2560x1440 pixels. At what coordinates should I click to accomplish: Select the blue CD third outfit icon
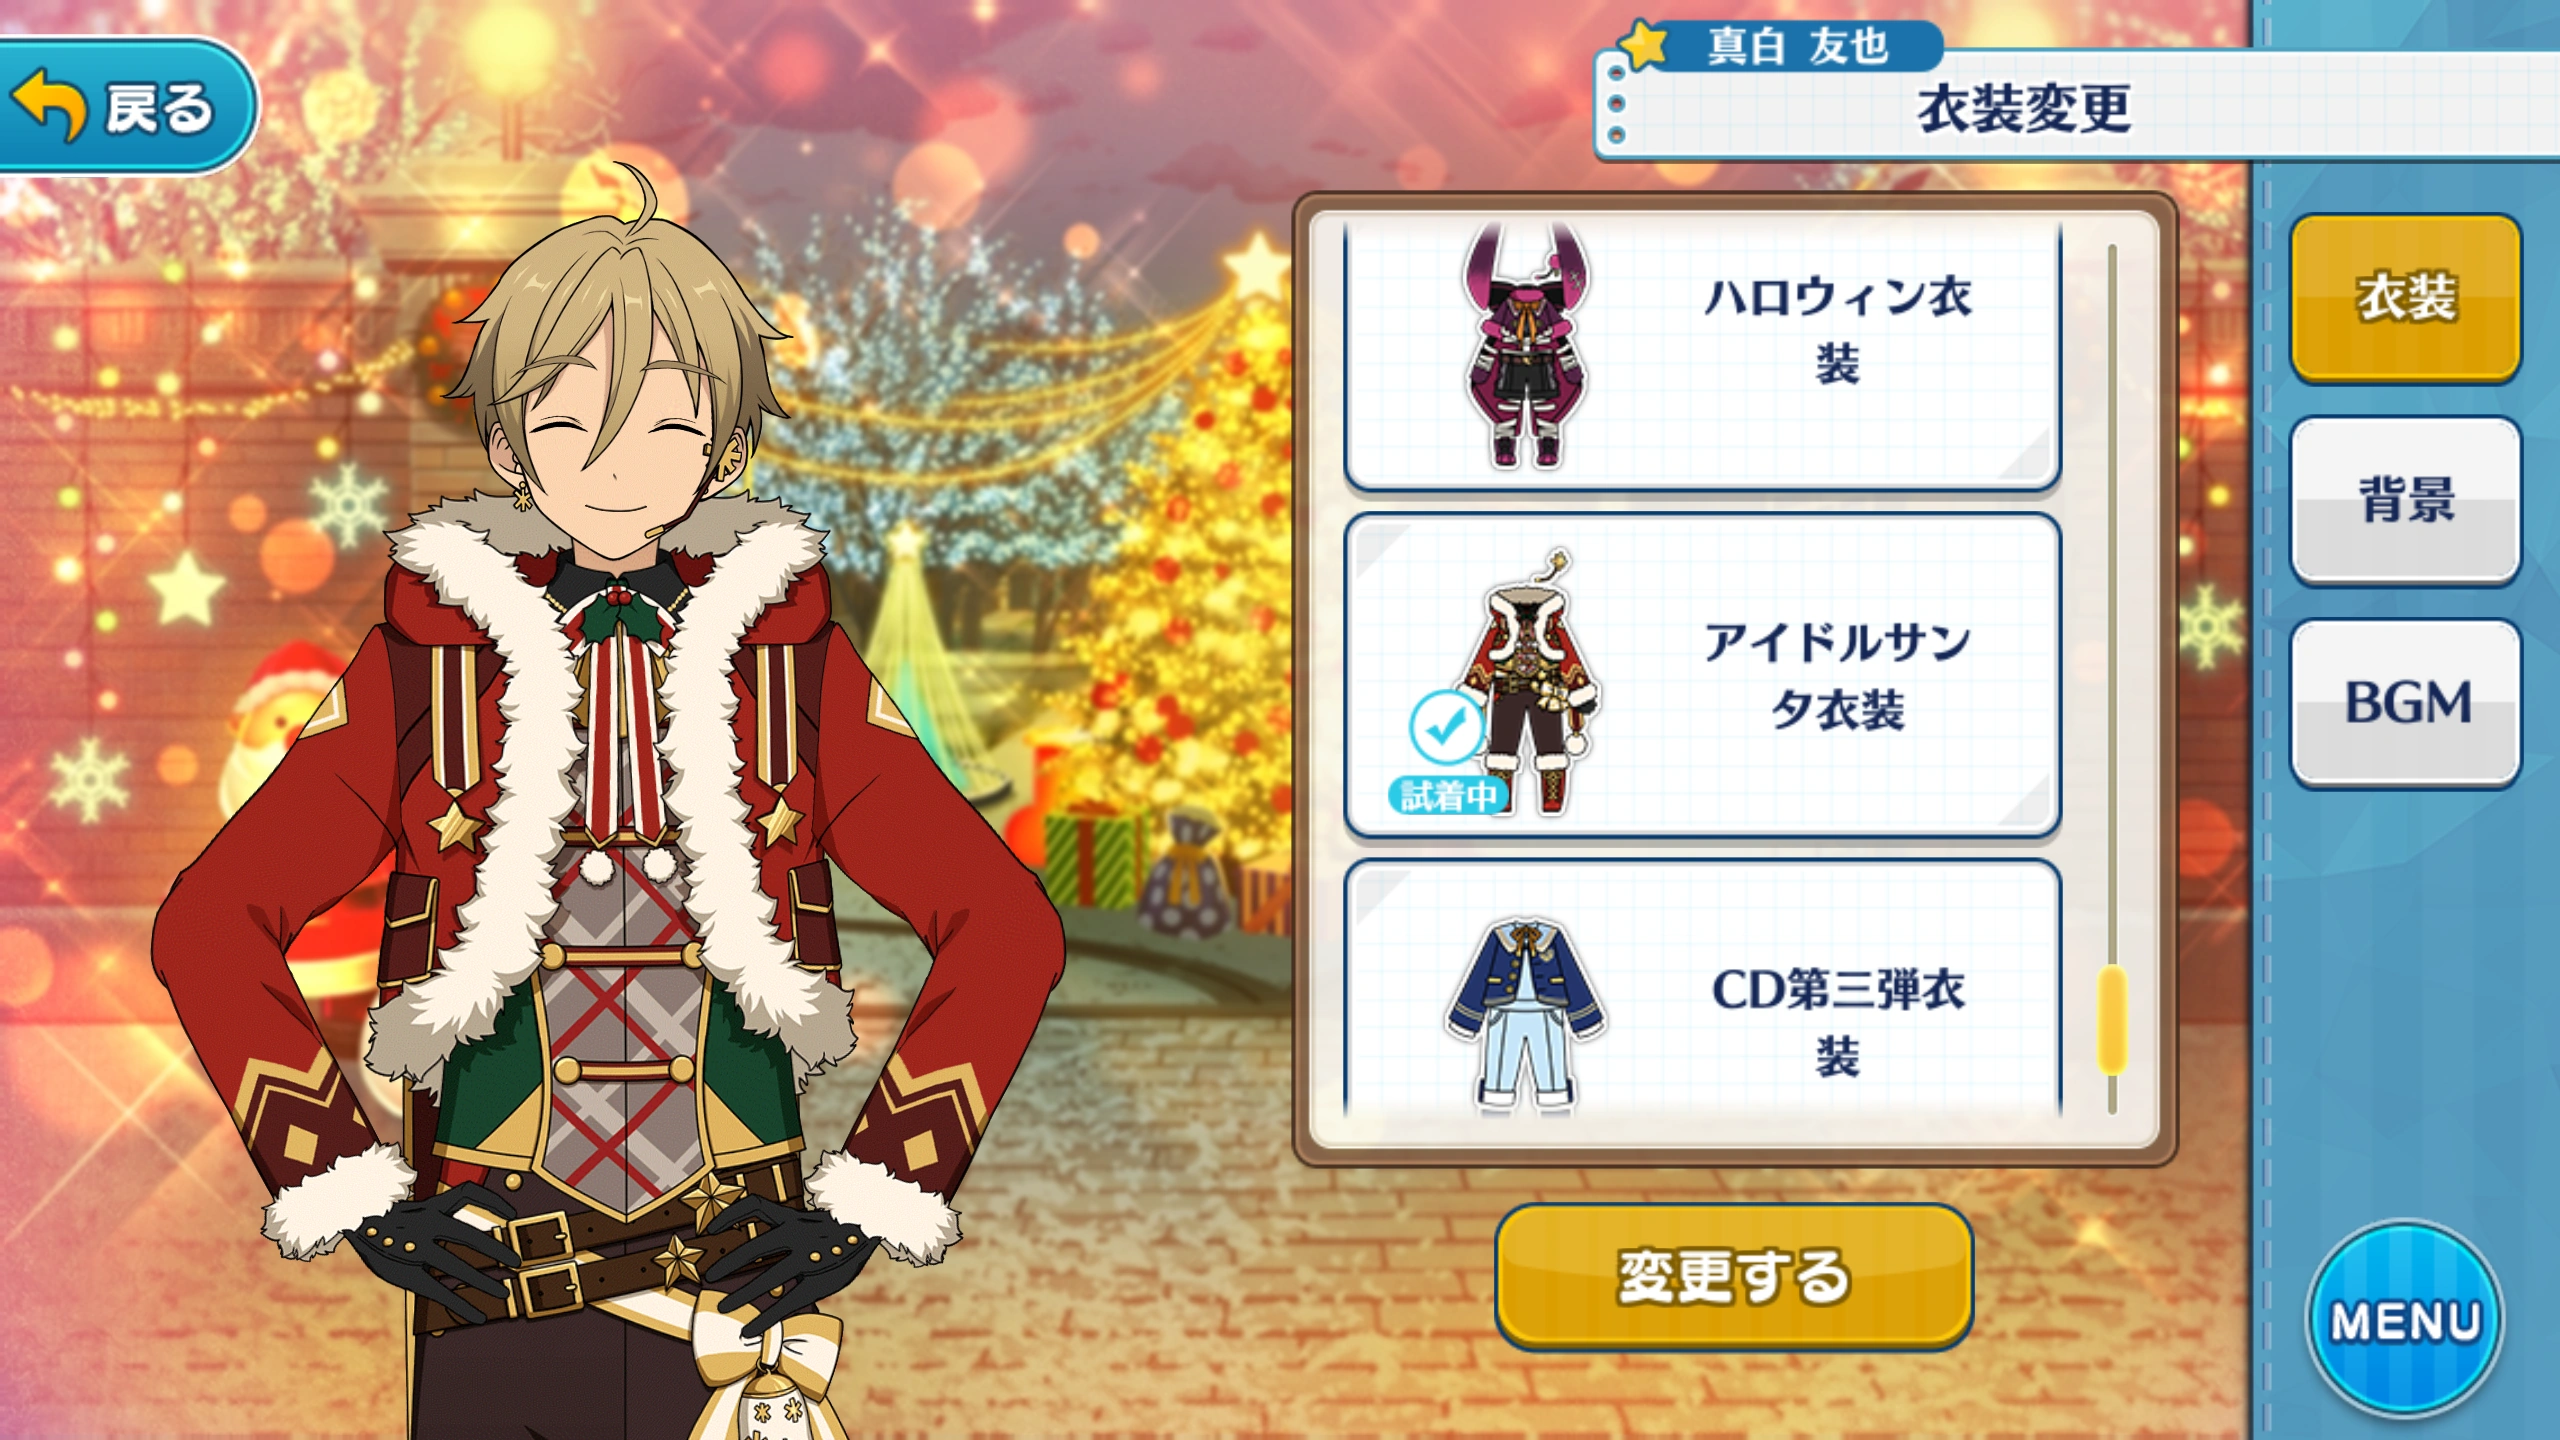pos(1526,1015)
